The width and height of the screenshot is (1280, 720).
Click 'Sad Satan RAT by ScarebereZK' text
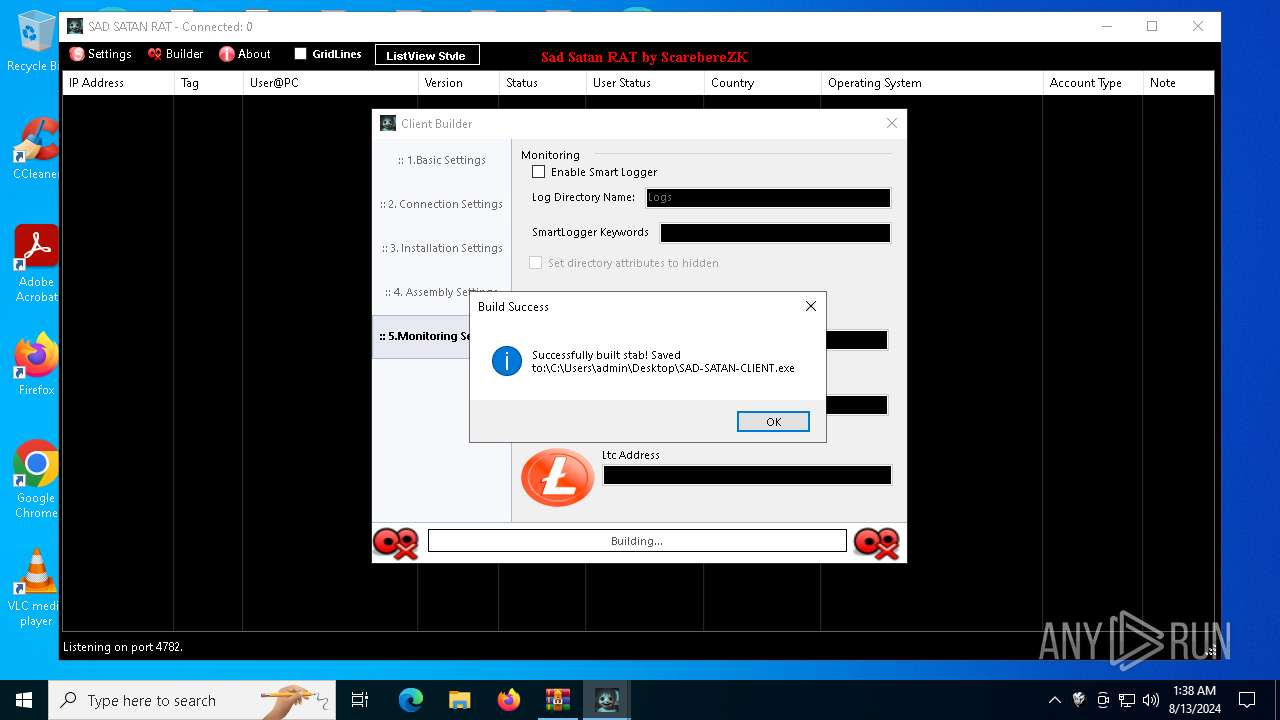pos(644,57)
